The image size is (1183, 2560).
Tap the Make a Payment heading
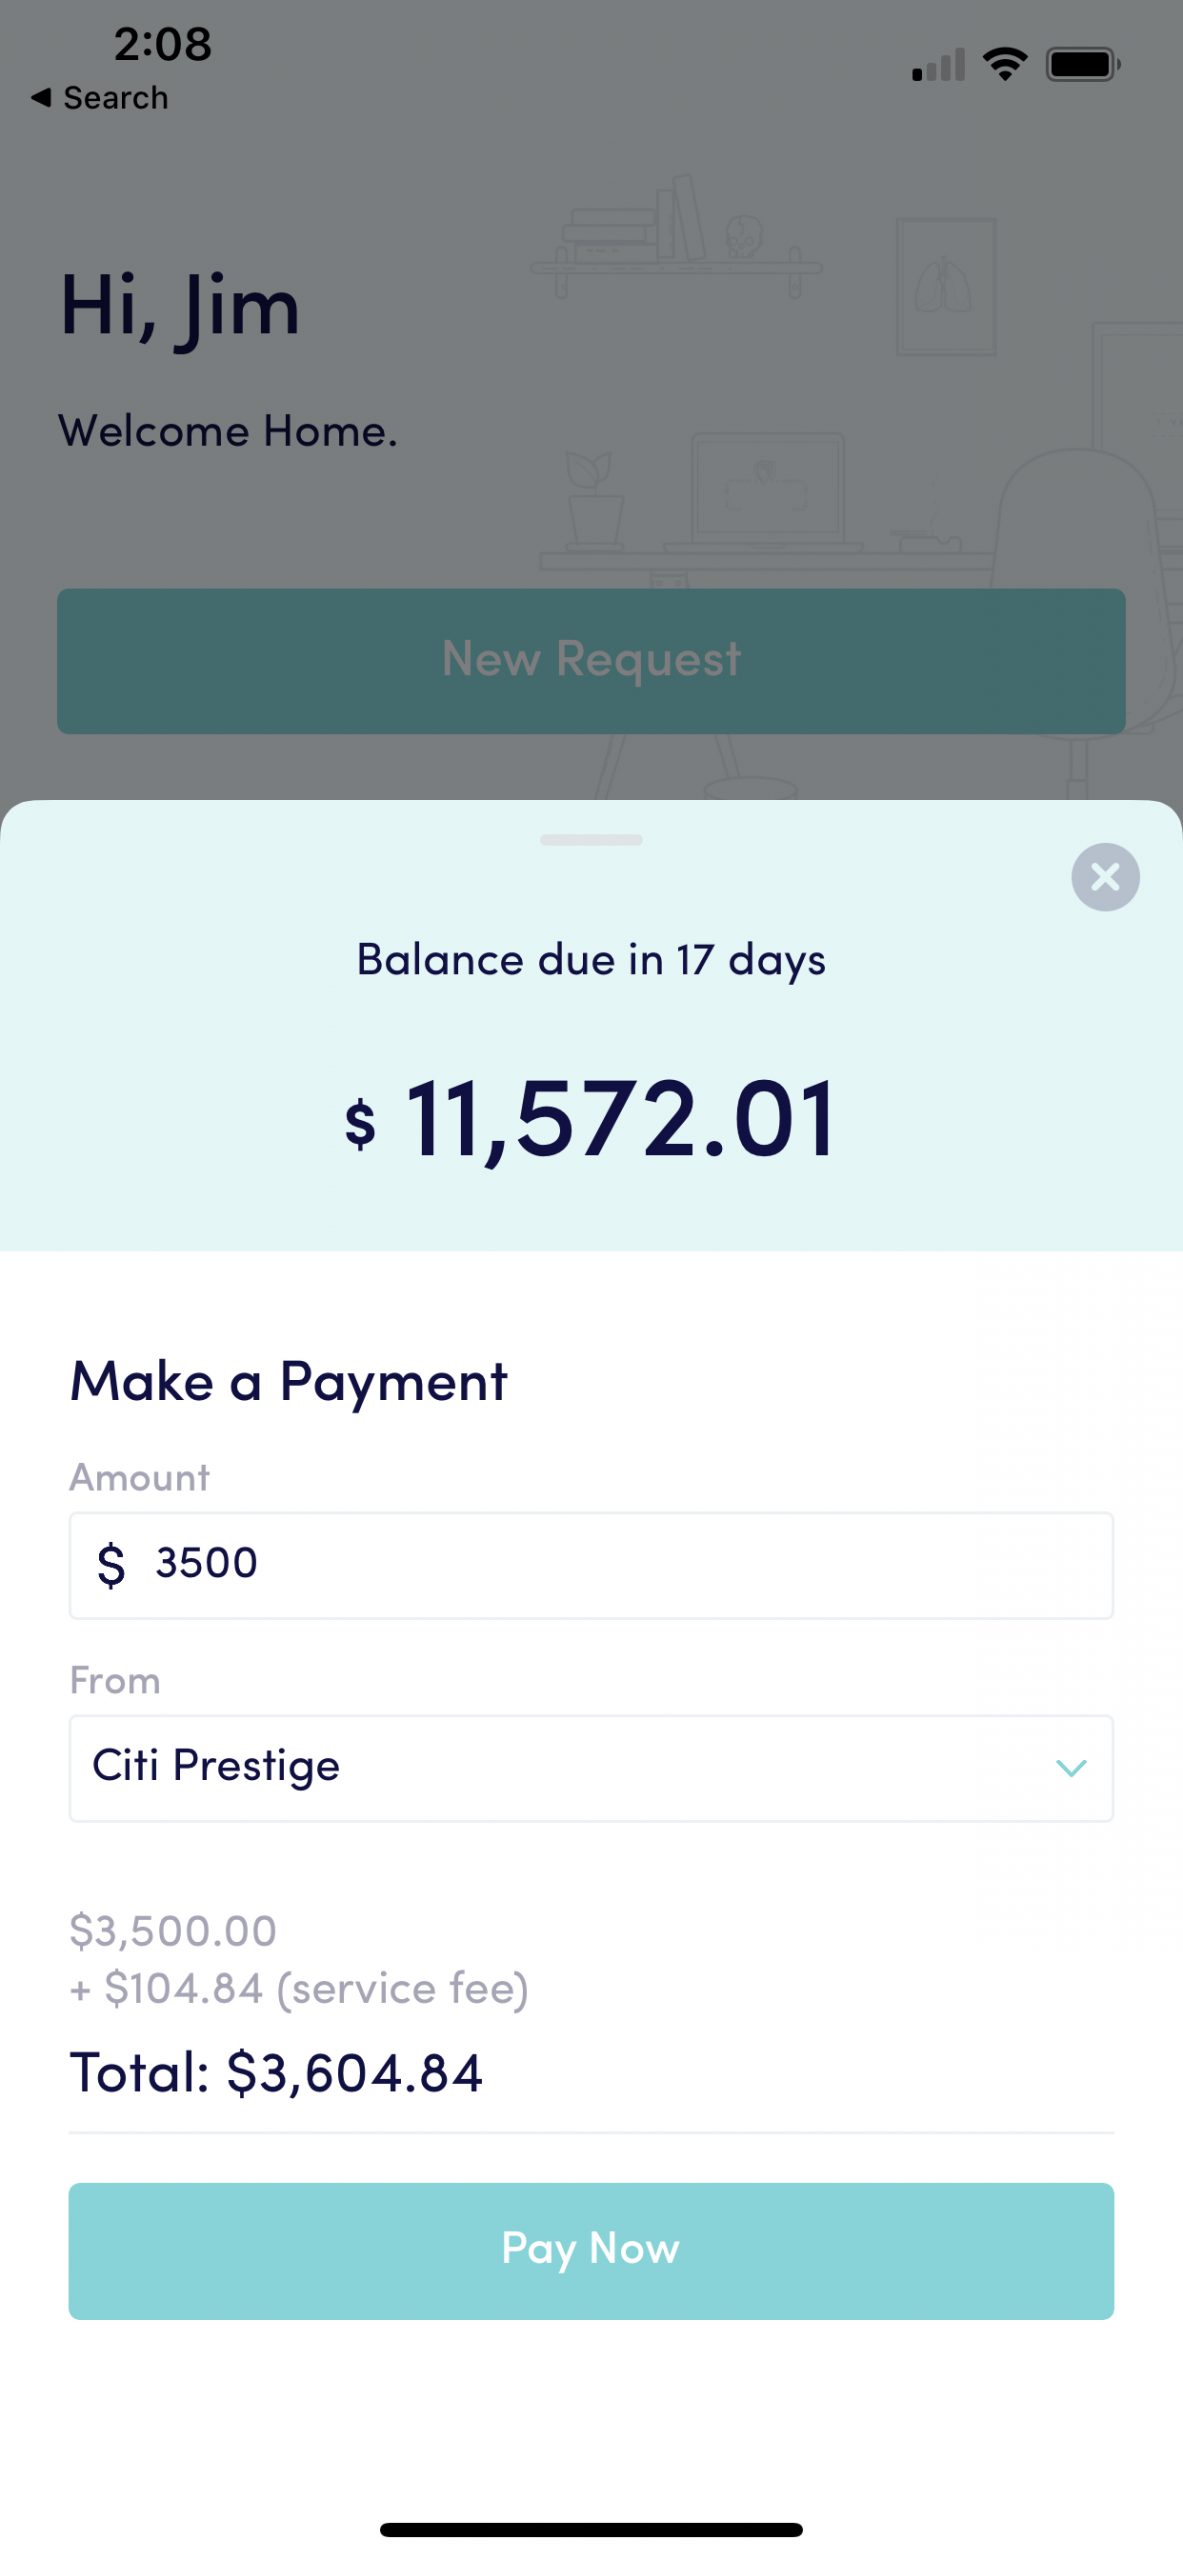(x=288, y=1382)
